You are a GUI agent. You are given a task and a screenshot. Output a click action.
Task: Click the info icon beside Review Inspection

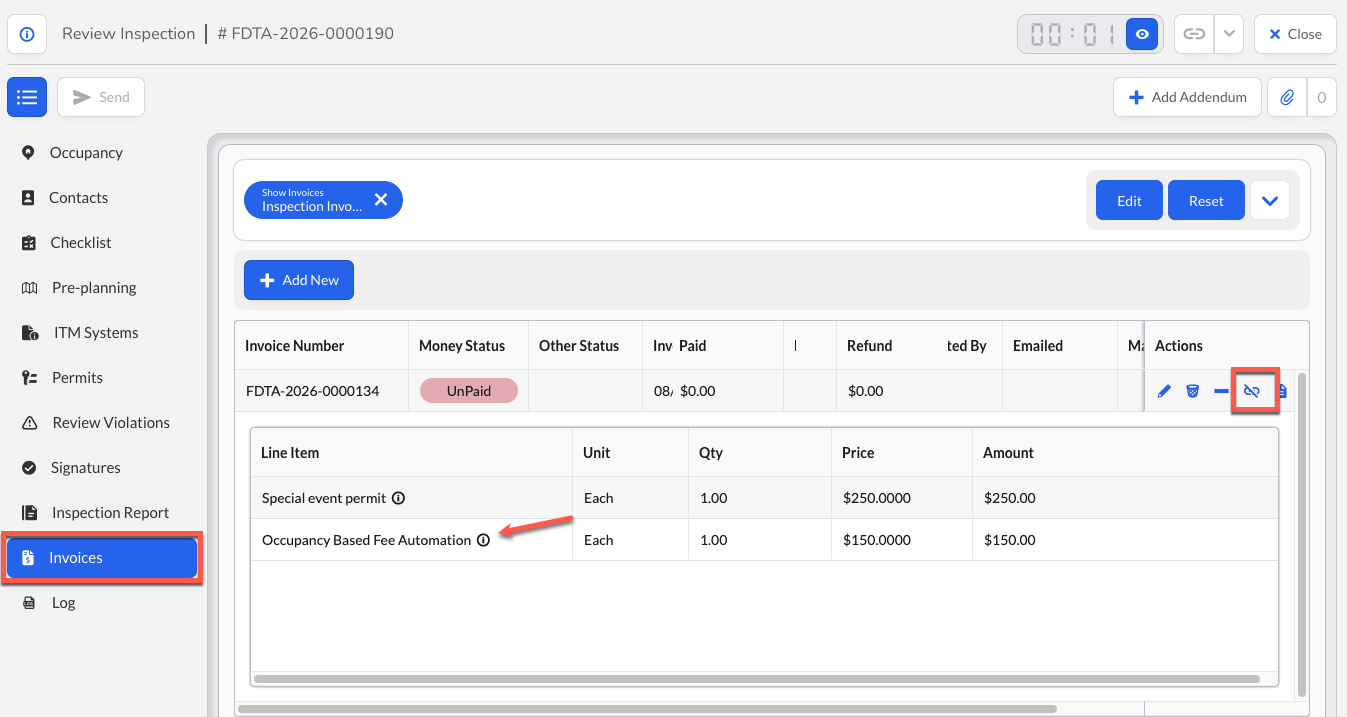pos(27,34)
